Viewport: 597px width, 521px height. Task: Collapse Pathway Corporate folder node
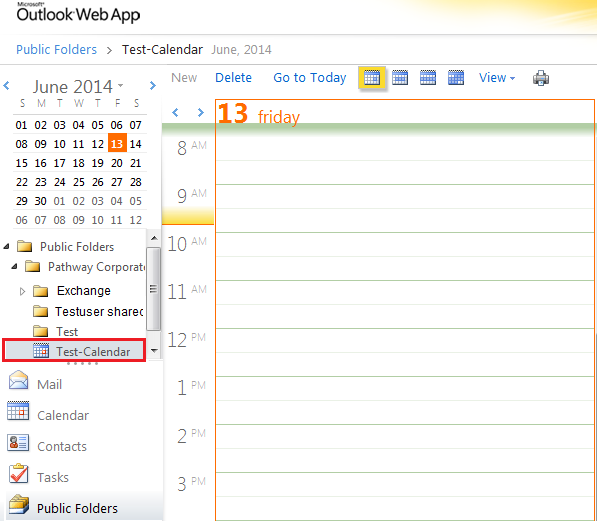point(14,267)
